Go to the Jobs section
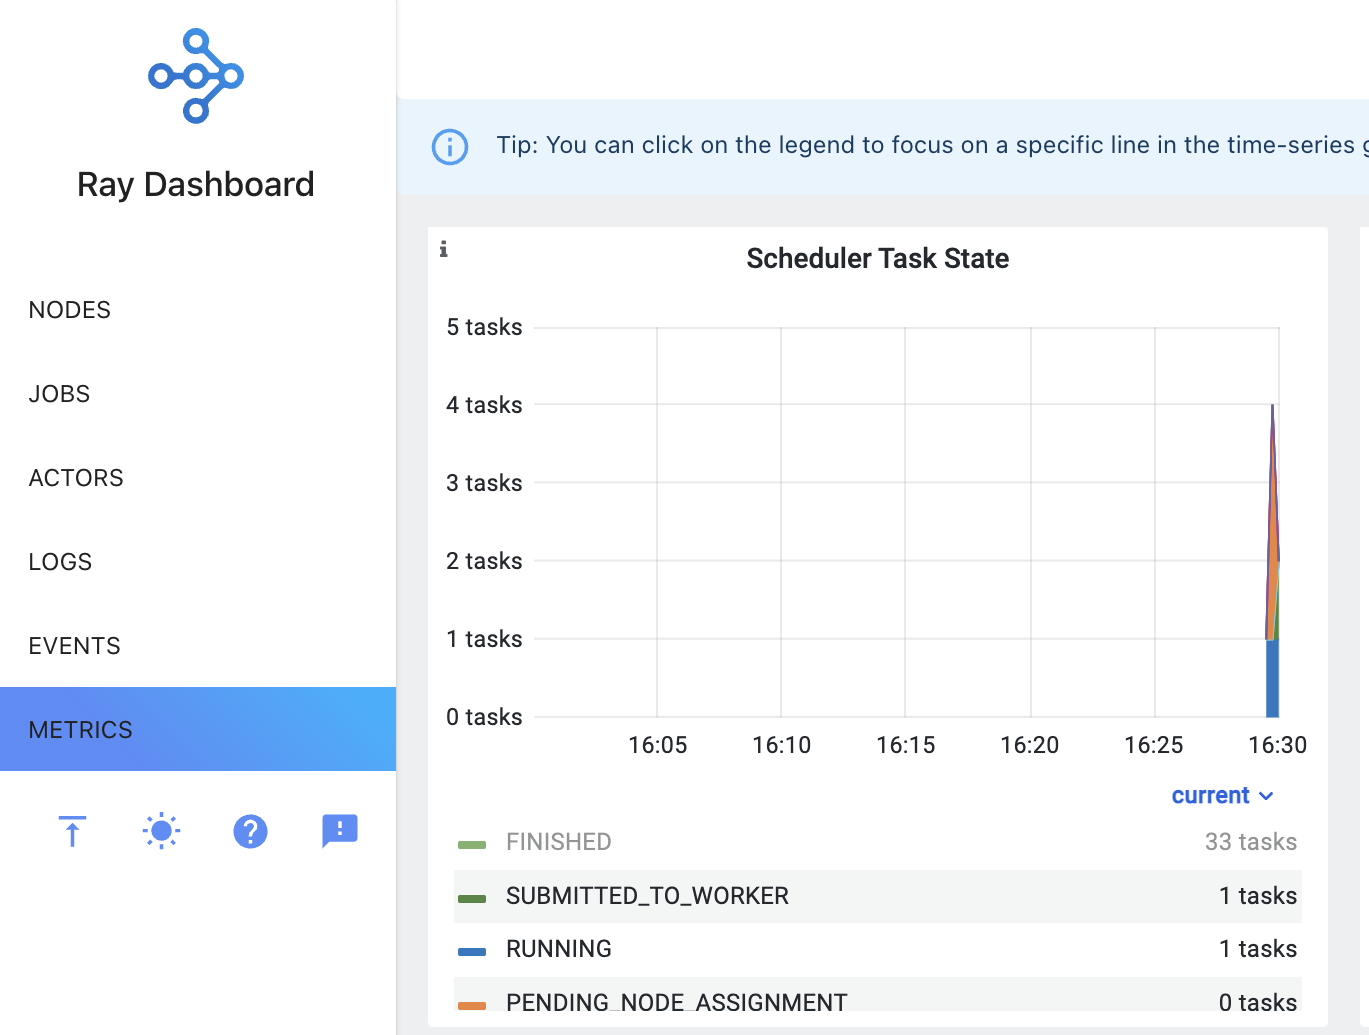The height and width of the screenshot is (1035, 1369). [x=60, y=394]
